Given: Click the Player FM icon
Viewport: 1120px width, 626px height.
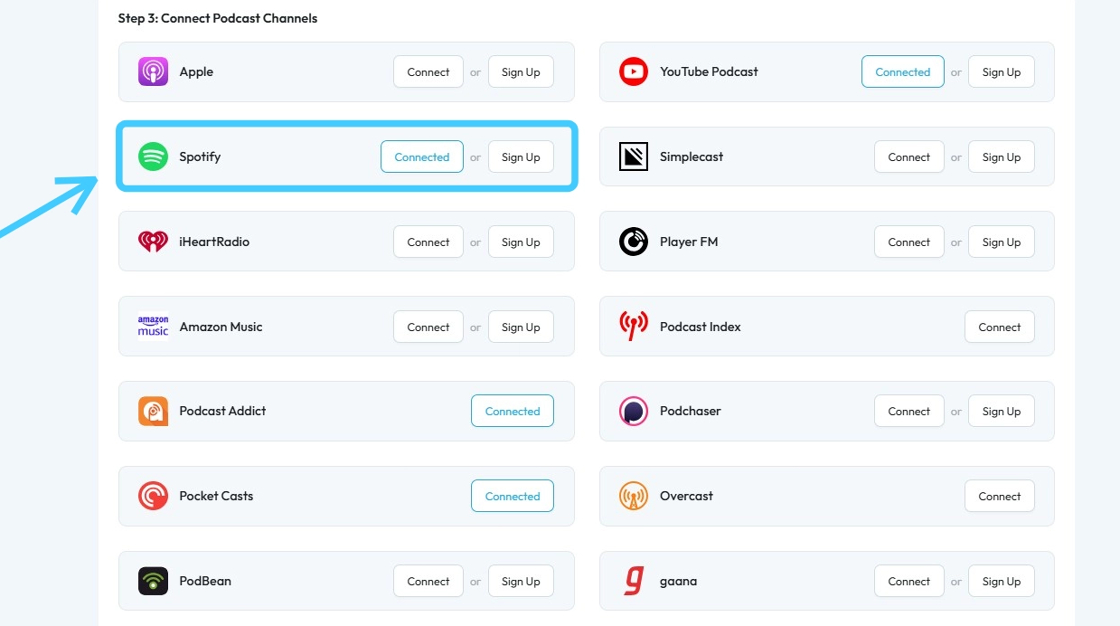Looking at the screenshot, I should (634, 242).
